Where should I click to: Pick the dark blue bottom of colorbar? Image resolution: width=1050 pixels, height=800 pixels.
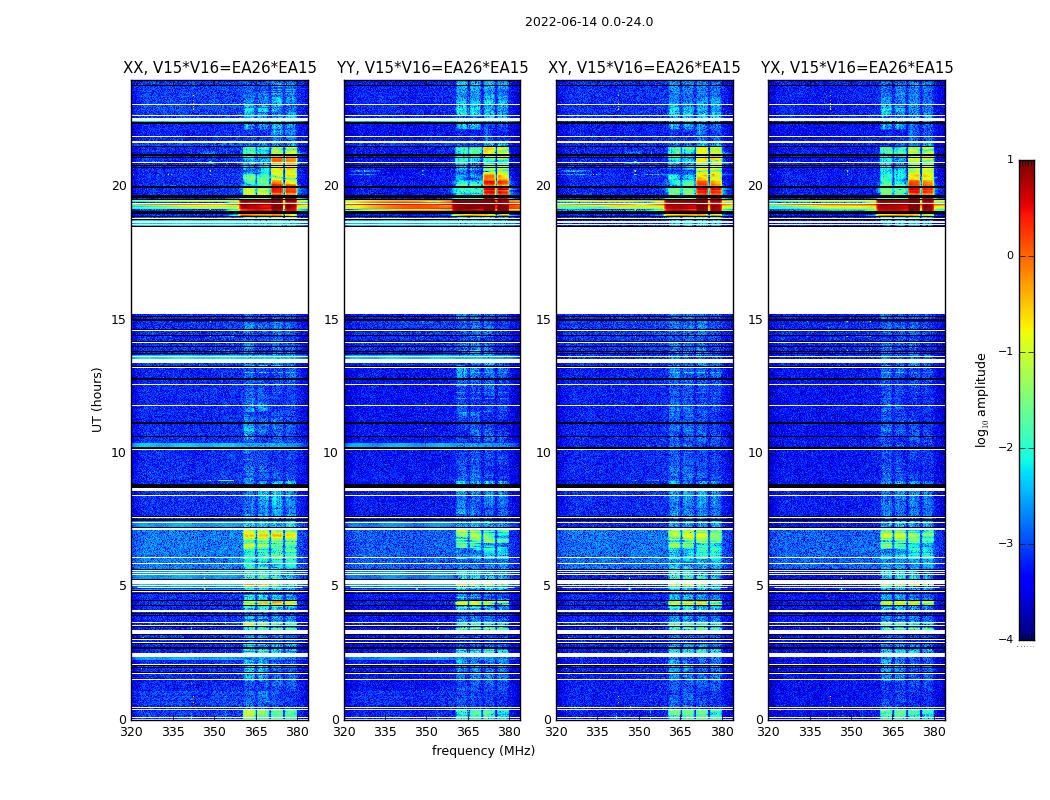point(1026,633)
